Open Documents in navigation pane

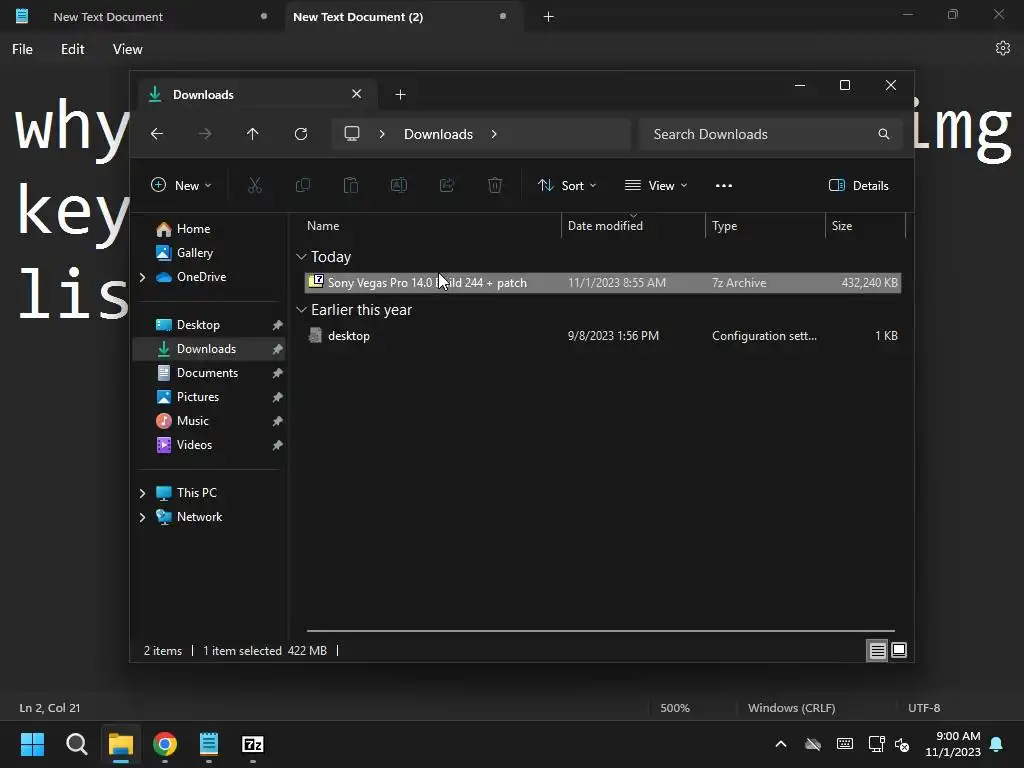coord(207,373)
